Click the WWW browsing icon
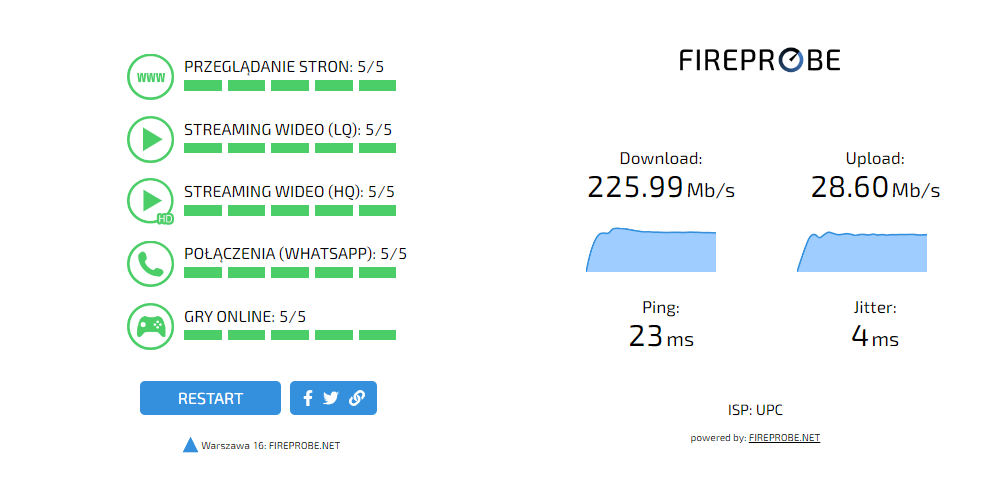This screenshot has width=986, height=486. click(151, 77)
